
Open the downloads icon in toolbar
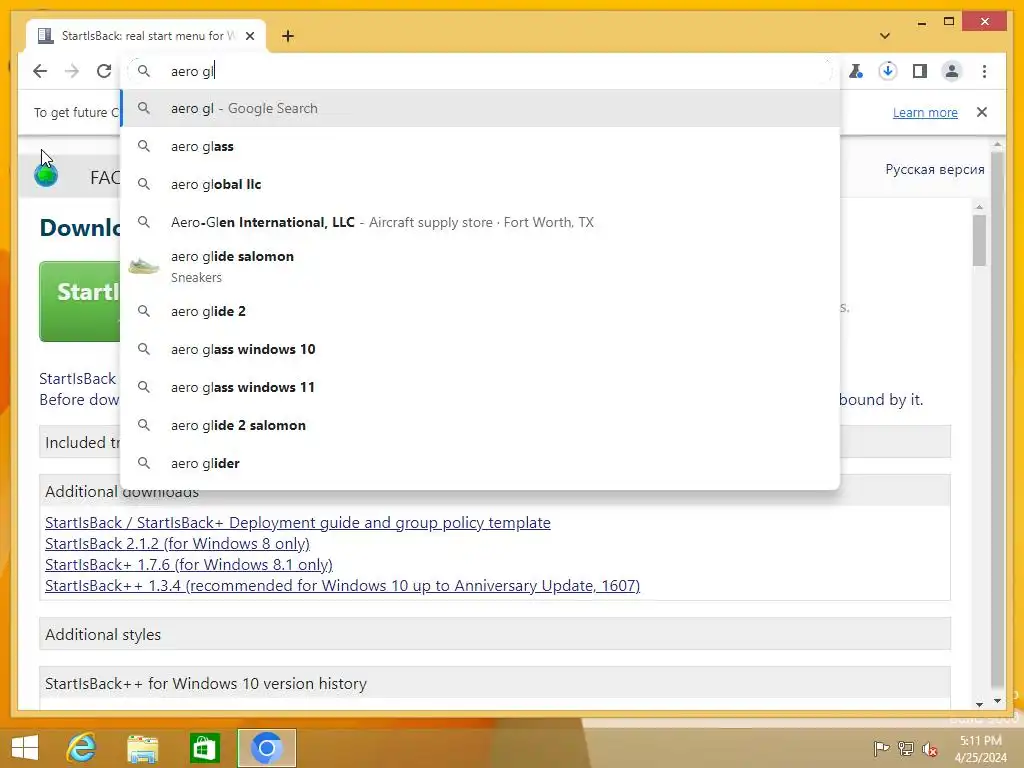tap(888, 71)
